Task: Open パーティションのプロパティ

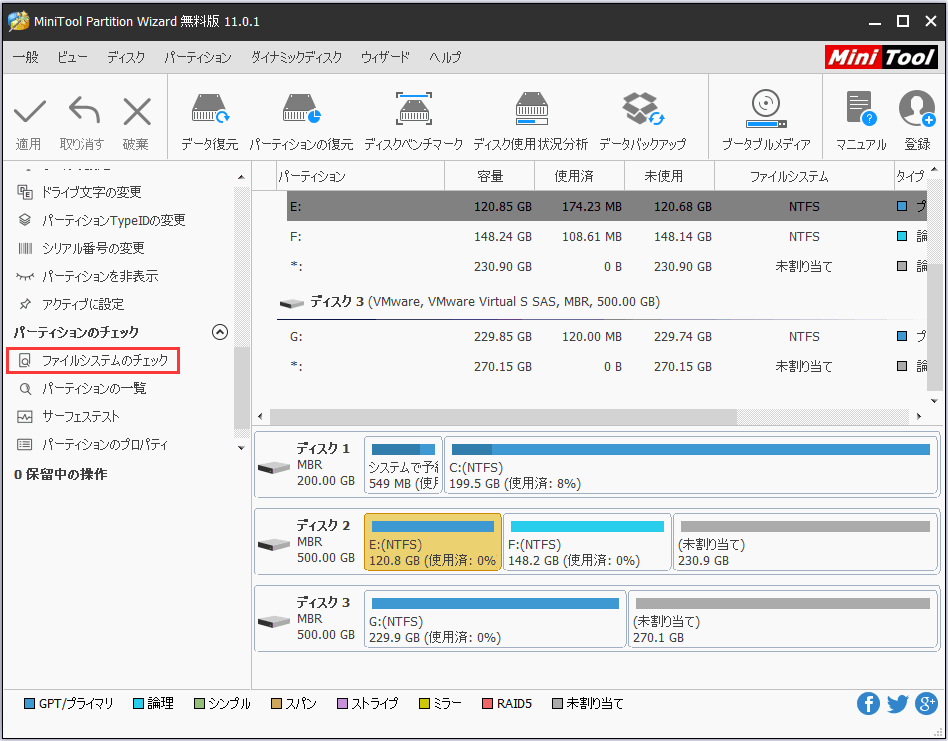Action: pos(93,445)
